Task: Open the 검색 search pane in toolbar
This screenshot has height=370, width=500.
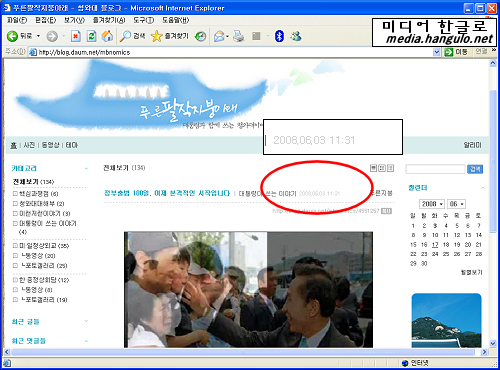Action: coord(132,36)
